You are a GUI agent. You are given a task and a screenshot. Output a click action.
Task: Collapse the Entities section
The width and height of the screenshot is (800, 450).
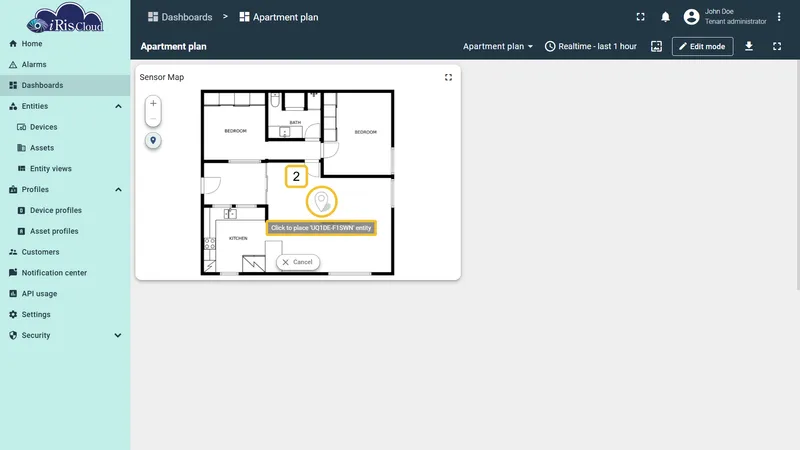[118, 106]
